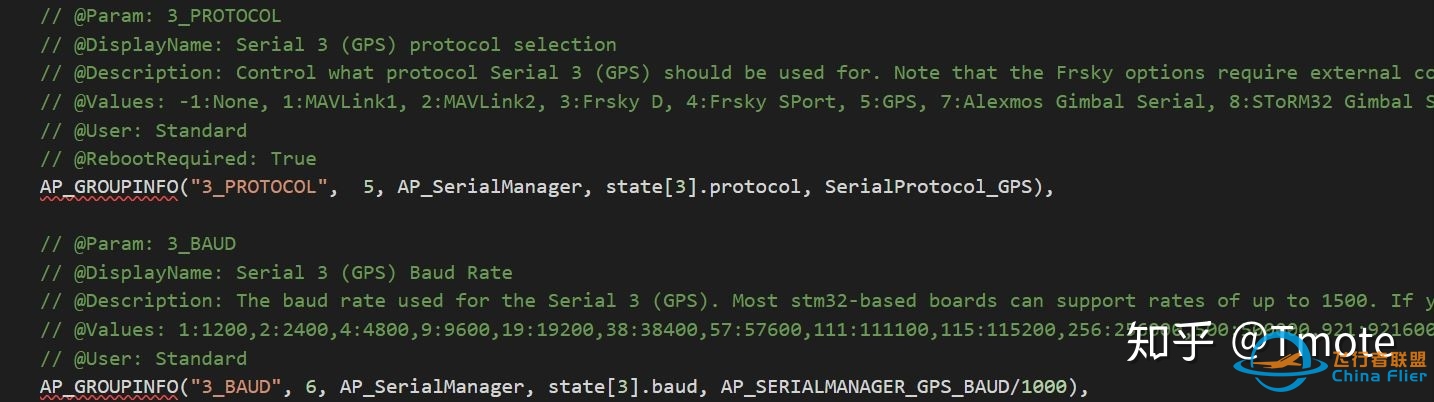Click "Serial 3 (GPS) Baud Rate" display name
This screenshot has width=1434, height=402.
(374, 272)
